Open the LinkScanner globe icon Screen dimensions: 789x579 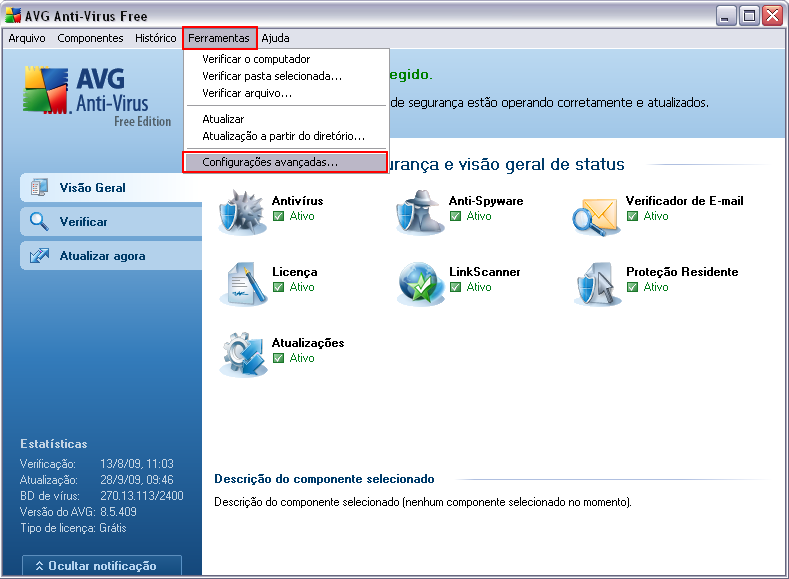point(421,284)
